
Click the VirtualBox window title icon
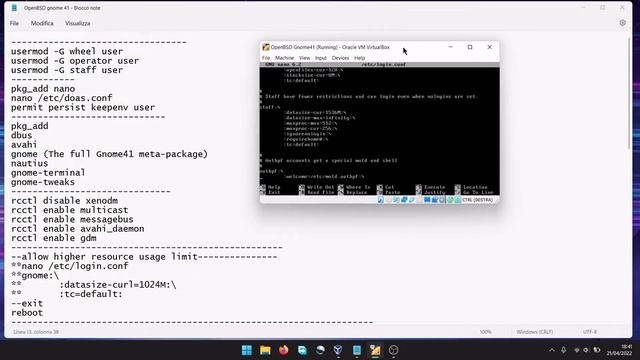click(x=266, y=47)
